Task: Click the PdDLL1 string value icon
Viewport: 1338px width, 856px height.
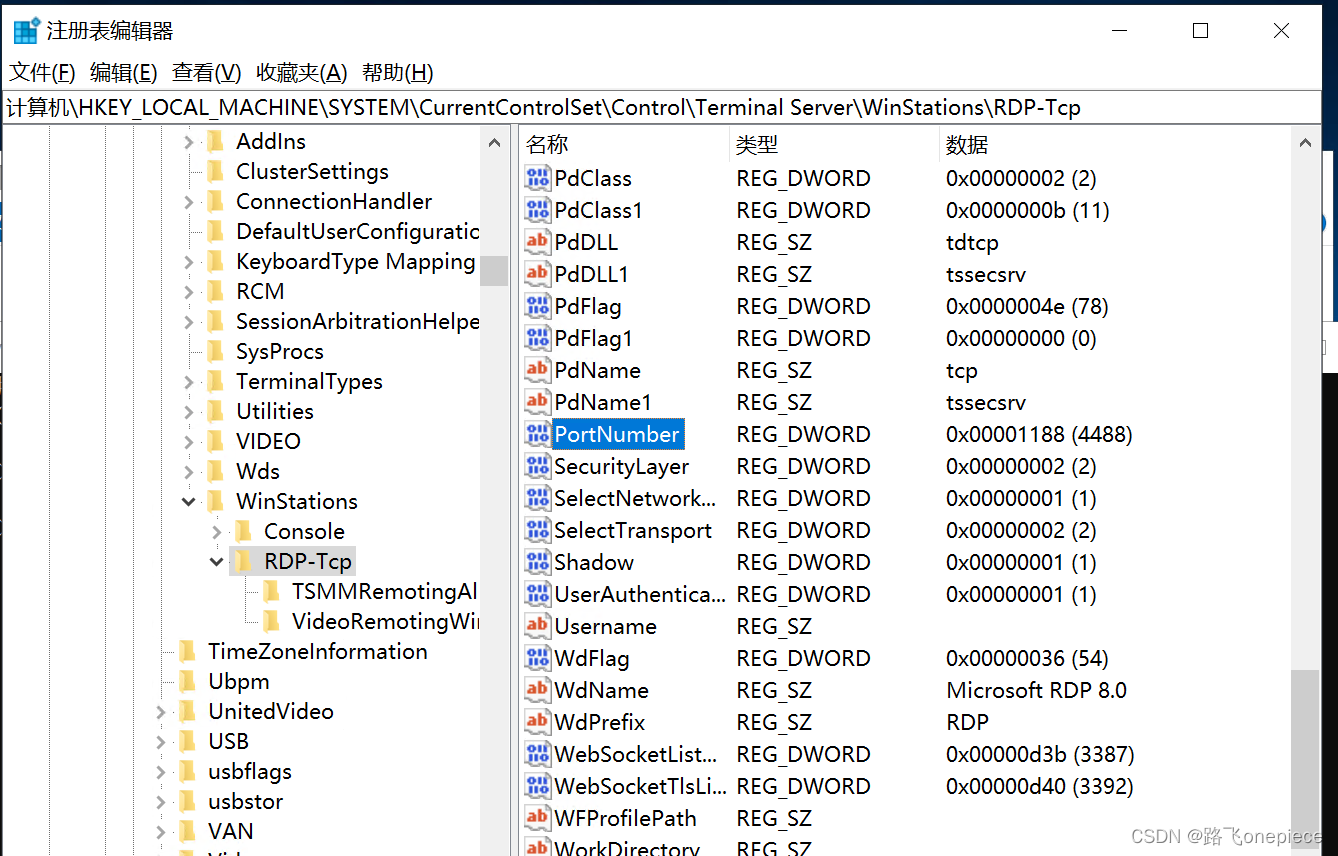Action: click(x=538, y=275)
